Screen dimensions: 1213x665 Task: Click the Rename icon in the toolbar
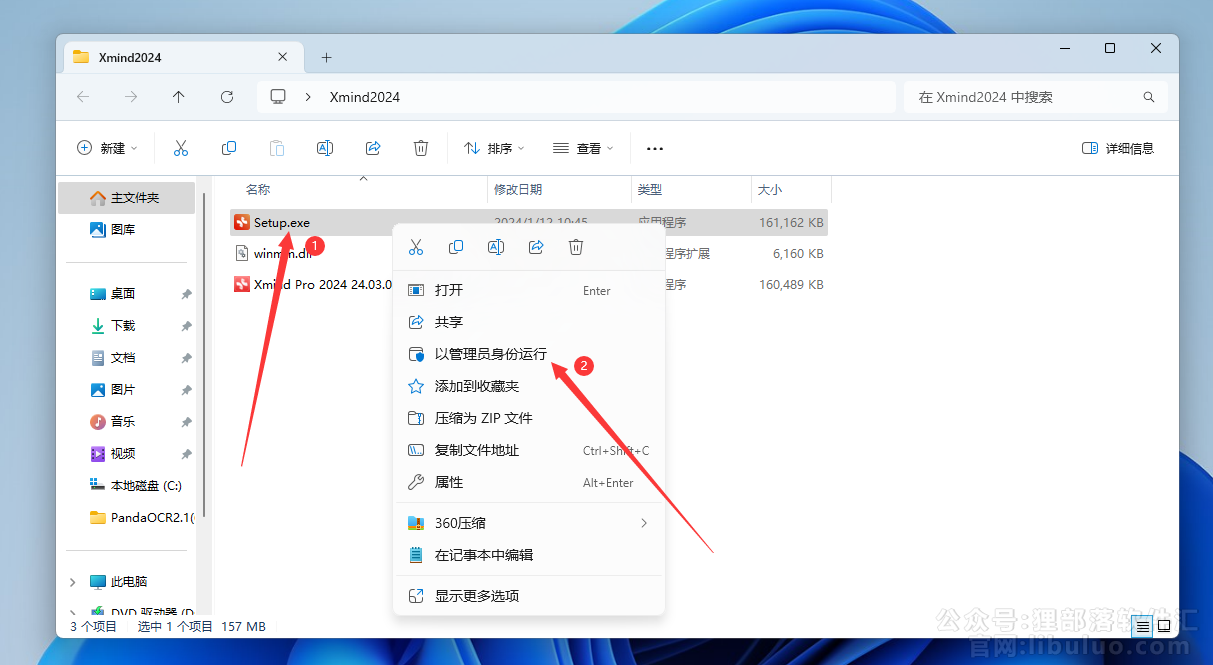click(x=325, y=148)
